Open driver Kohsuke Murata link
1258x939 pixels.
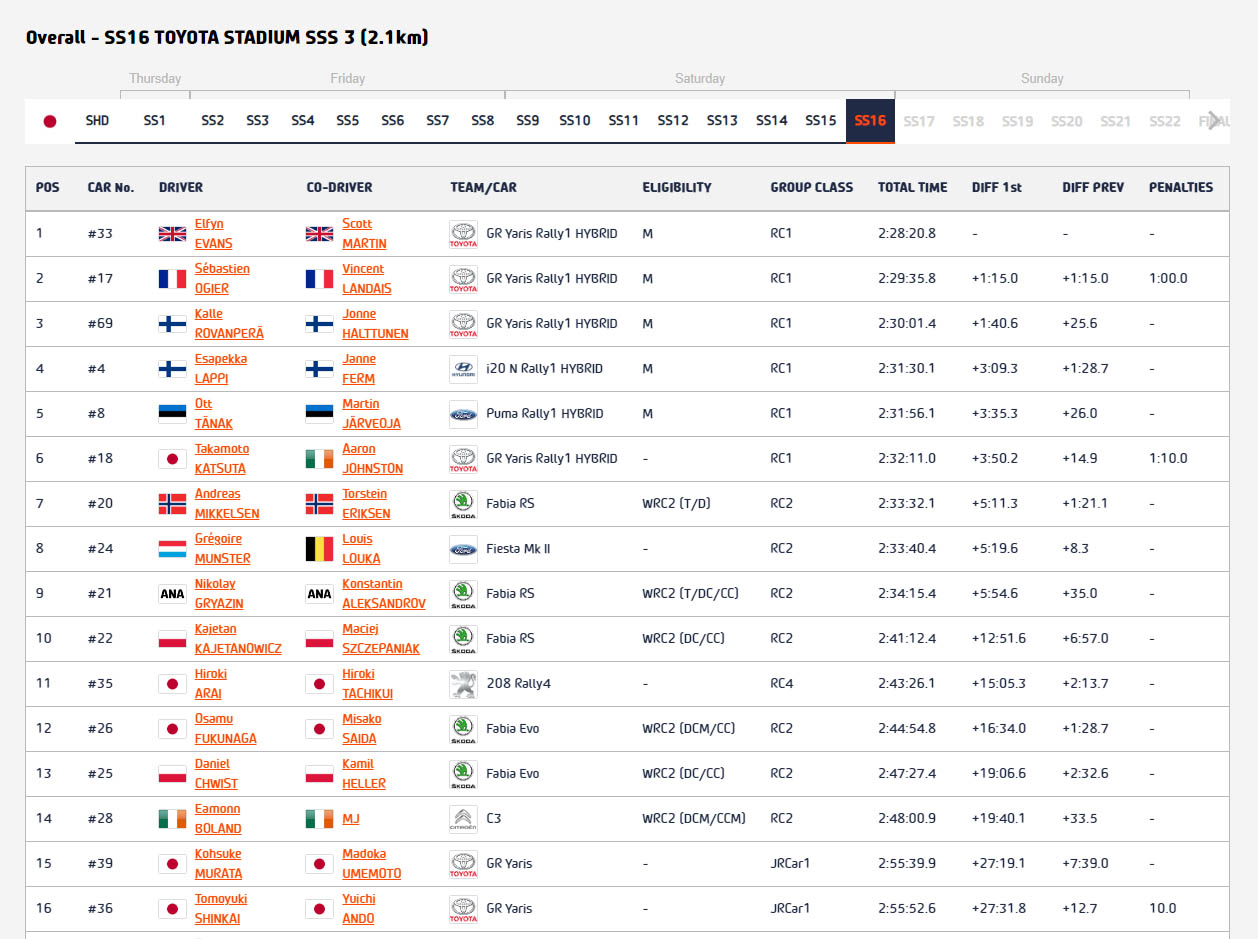[218, 864]
